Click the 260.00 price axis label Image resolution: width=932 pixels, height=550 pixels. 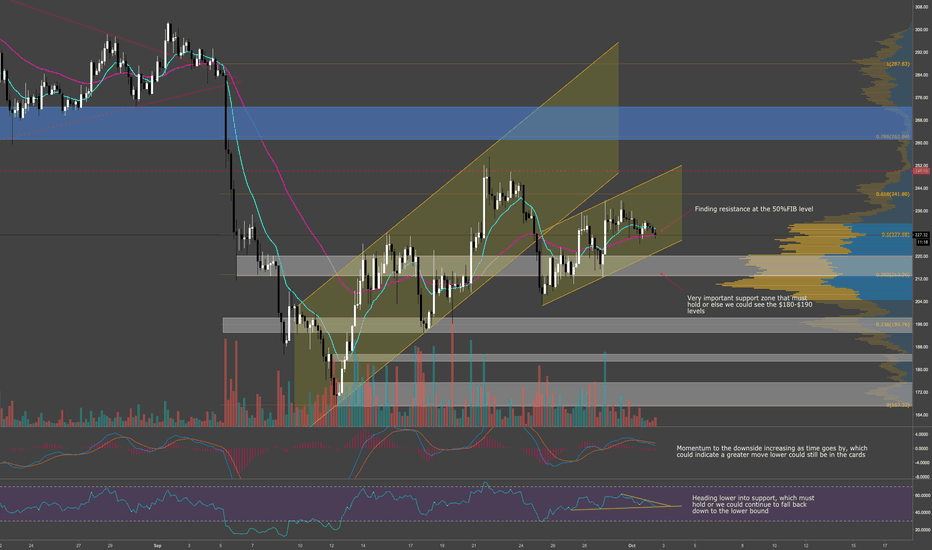click(922, 143)
